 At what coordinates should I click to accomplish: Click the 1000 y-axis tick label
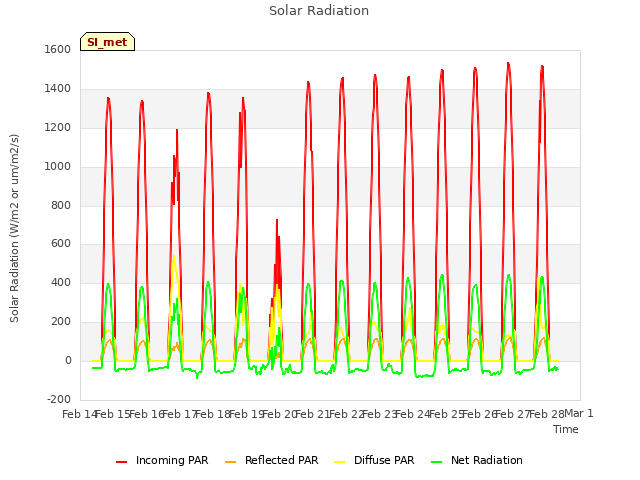[58, 166]
